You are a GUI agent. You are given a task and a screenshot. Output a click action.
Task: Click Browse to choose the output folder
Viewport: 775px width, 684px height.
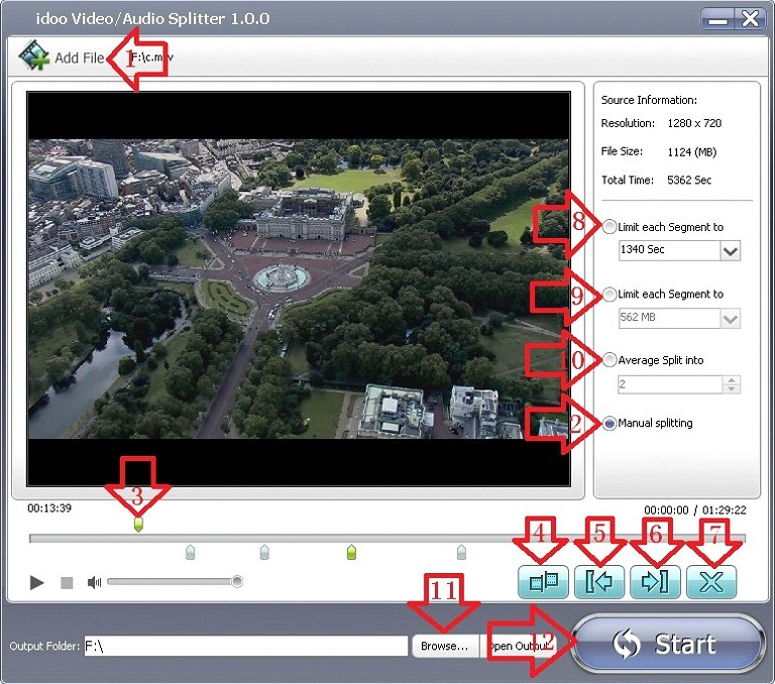443,646
